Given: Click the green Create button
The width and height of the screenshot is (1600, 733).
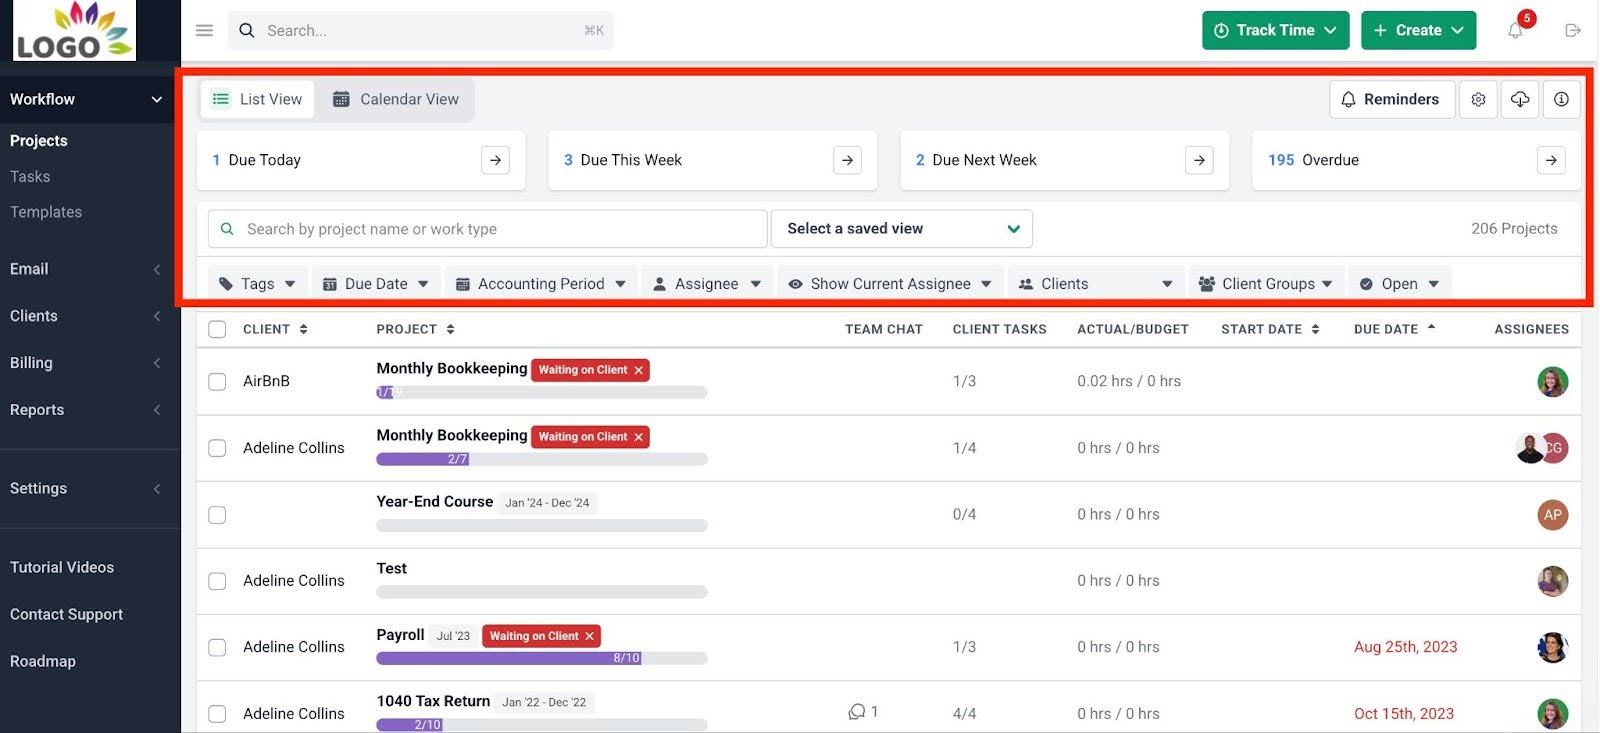Looking at the screenshot, I should [x=1417, y=31].
